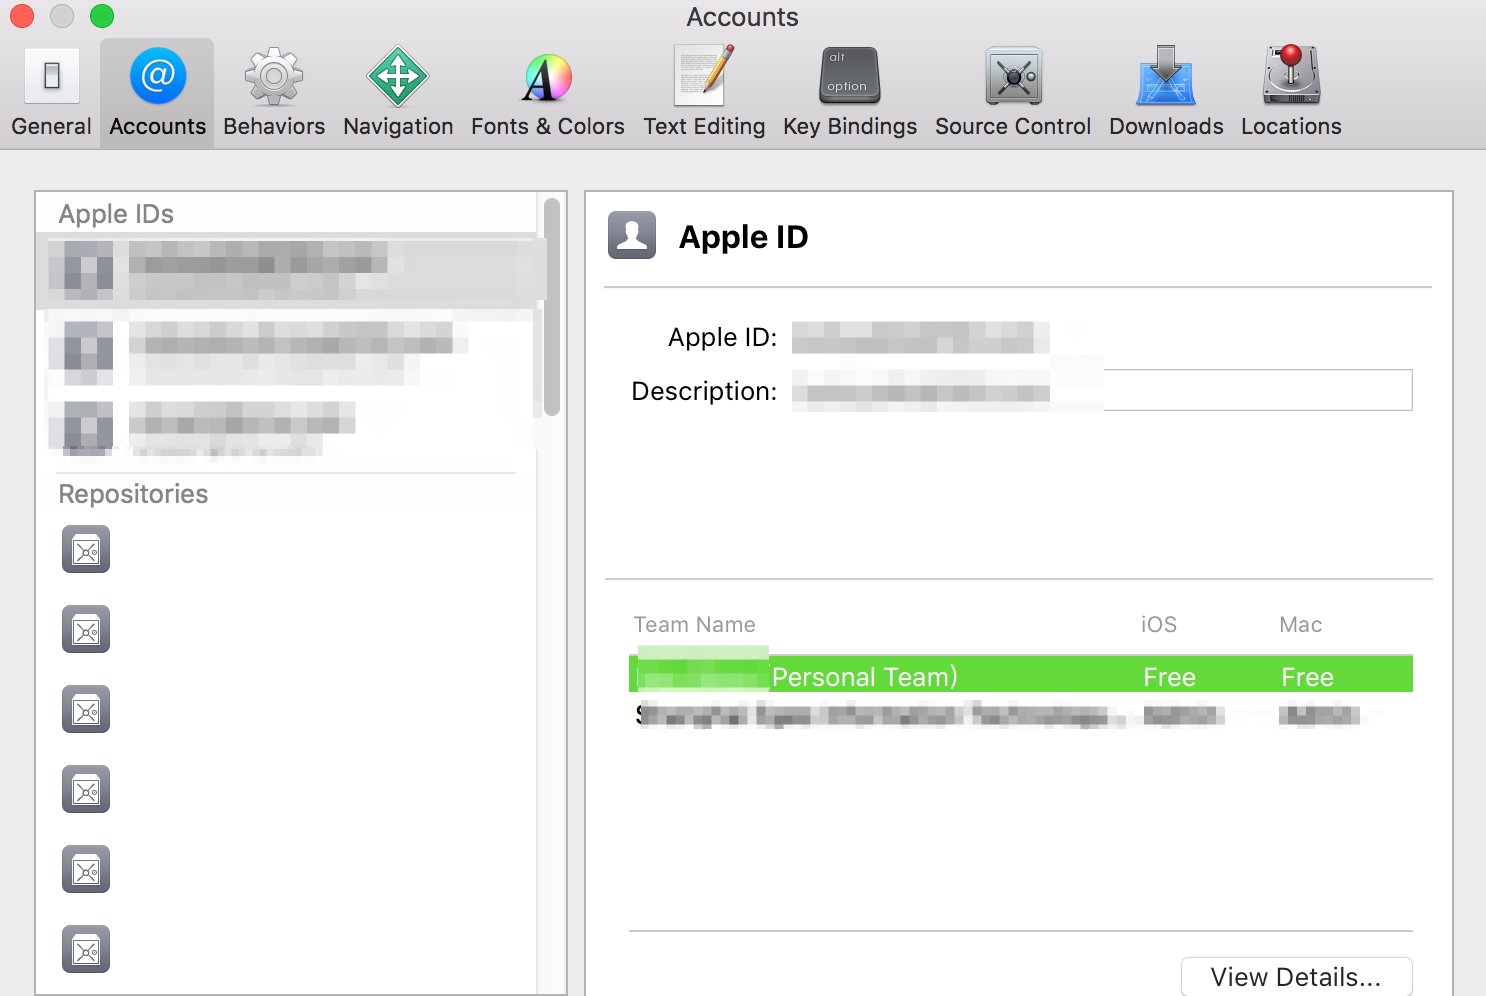Select the first repository icon under Repositories
The height and width of the screenshot is (996, 1486).
(x=86, y=550)
